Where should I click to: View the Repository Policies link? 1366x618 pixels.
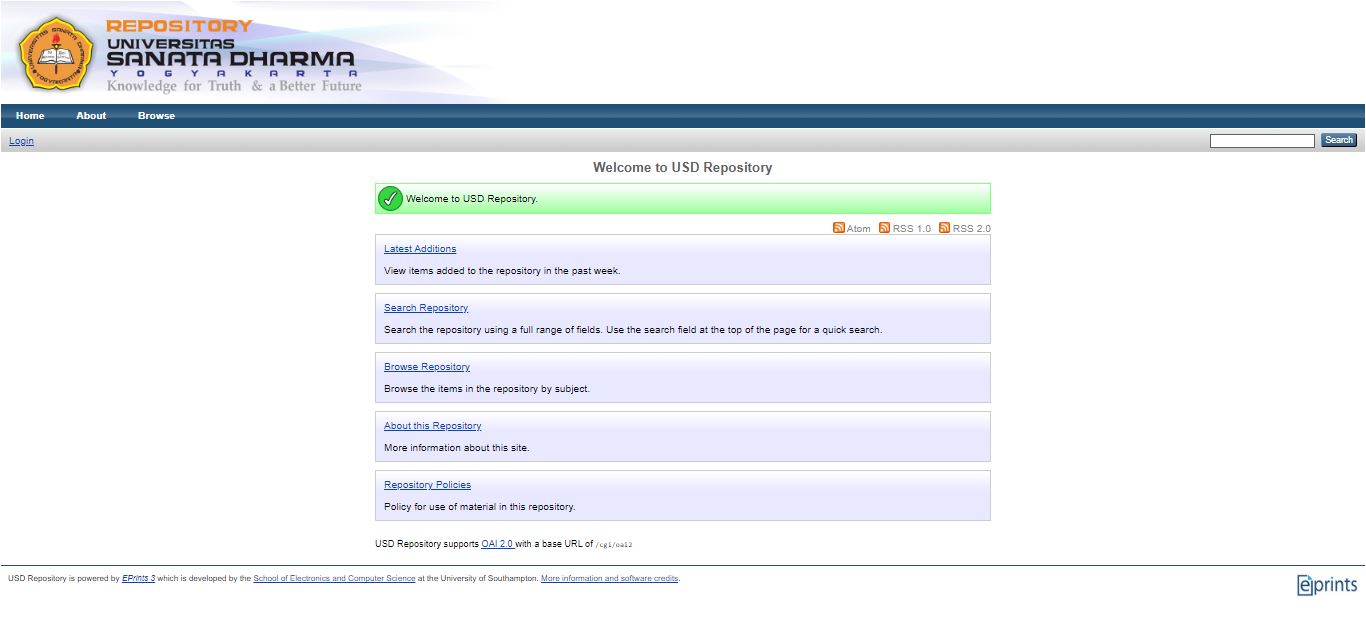[427, 485]
